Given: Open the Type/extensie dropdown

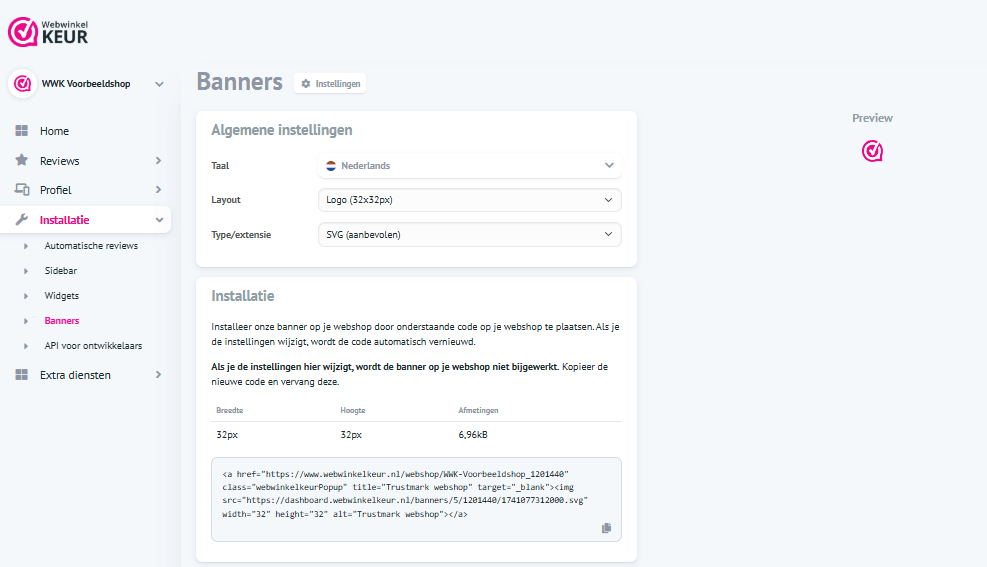Looking at the screenshot, I should click(469, 235).
